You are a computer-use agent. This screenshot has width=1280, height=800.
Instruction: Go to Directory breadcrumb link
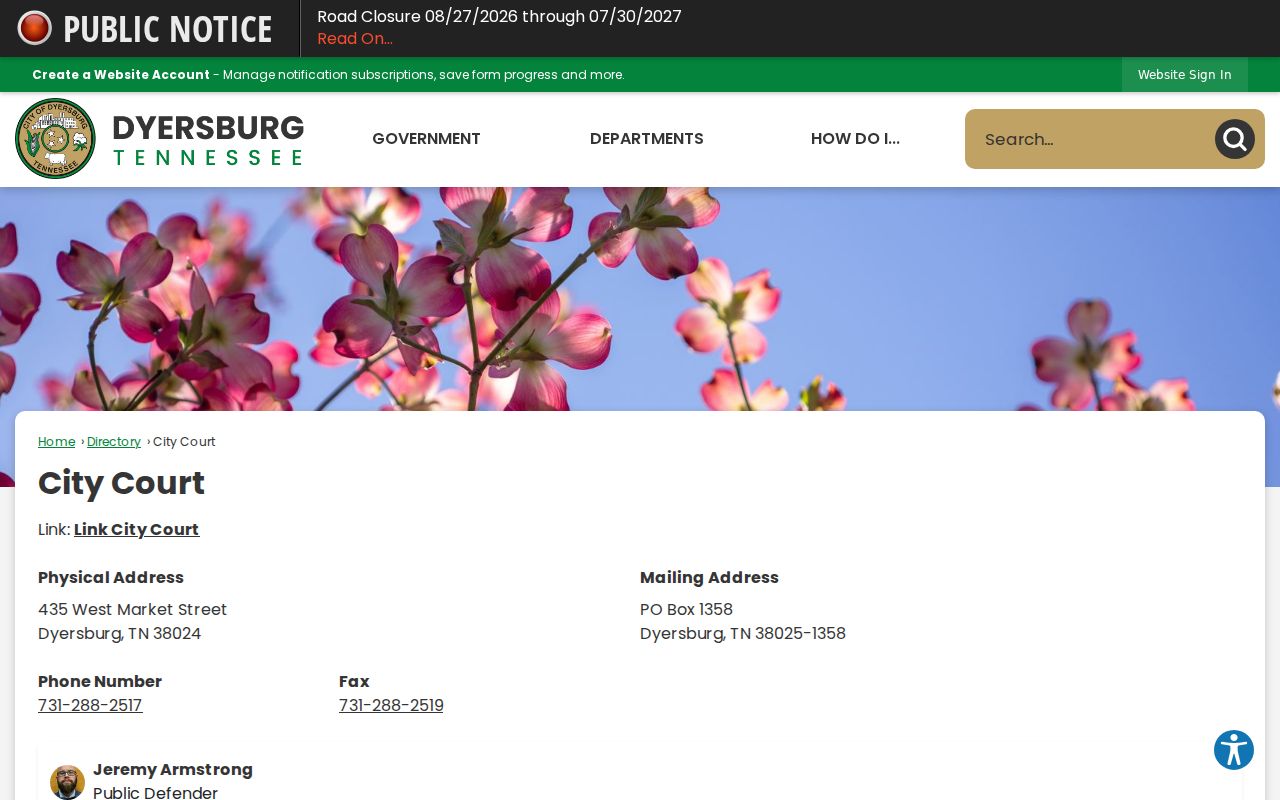tap(114, 442)
